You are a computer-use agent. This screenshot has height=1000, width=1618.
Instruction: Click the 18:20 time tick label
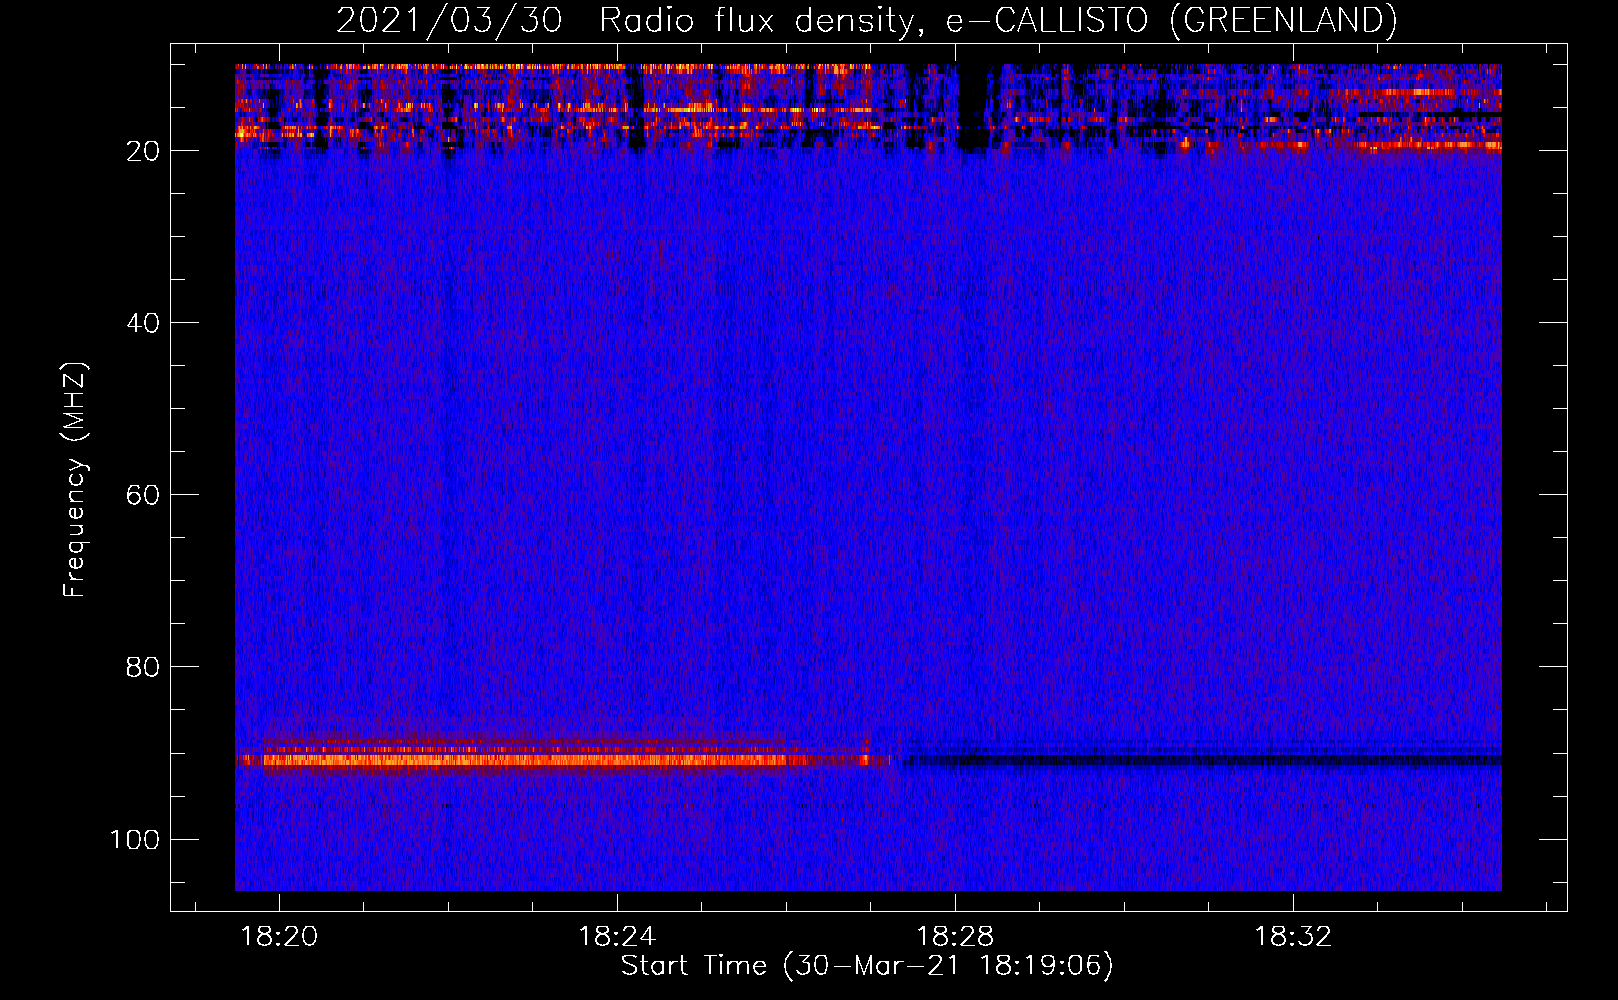pyautogui.click(x=279, y=937)
